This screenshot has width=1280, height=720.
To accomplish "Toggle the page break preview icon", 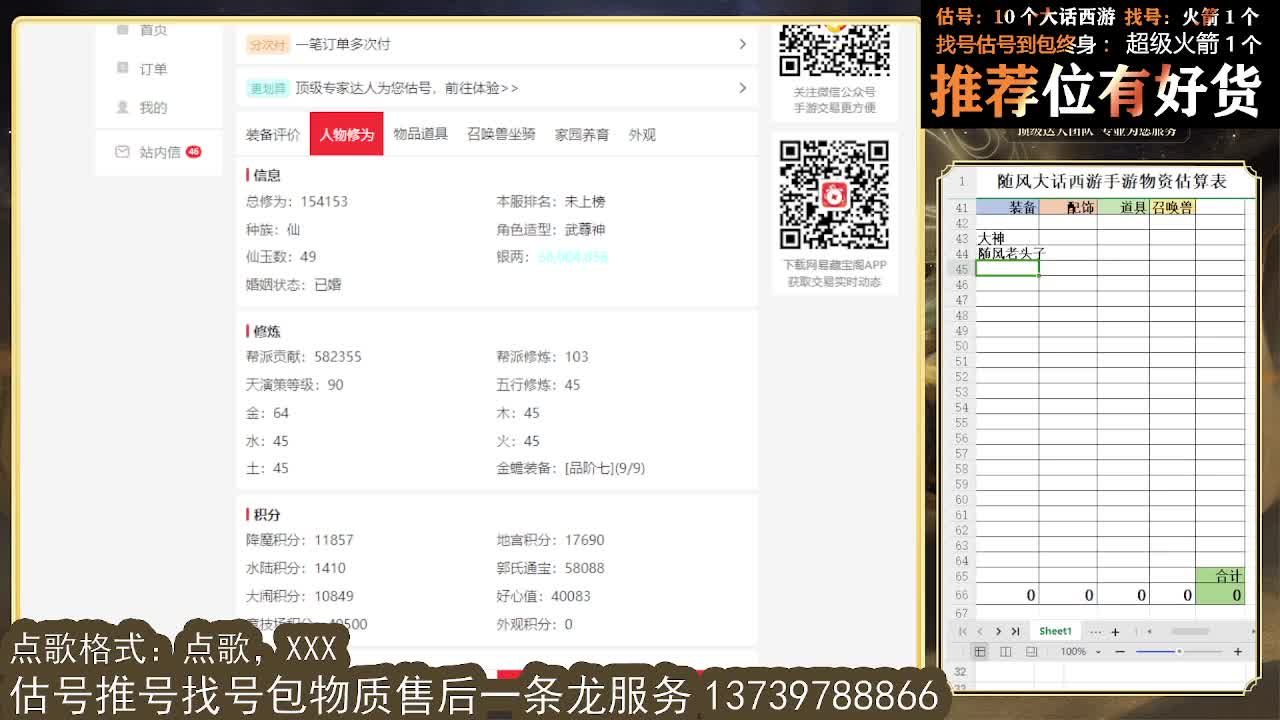I will (x=1032, y=651).
